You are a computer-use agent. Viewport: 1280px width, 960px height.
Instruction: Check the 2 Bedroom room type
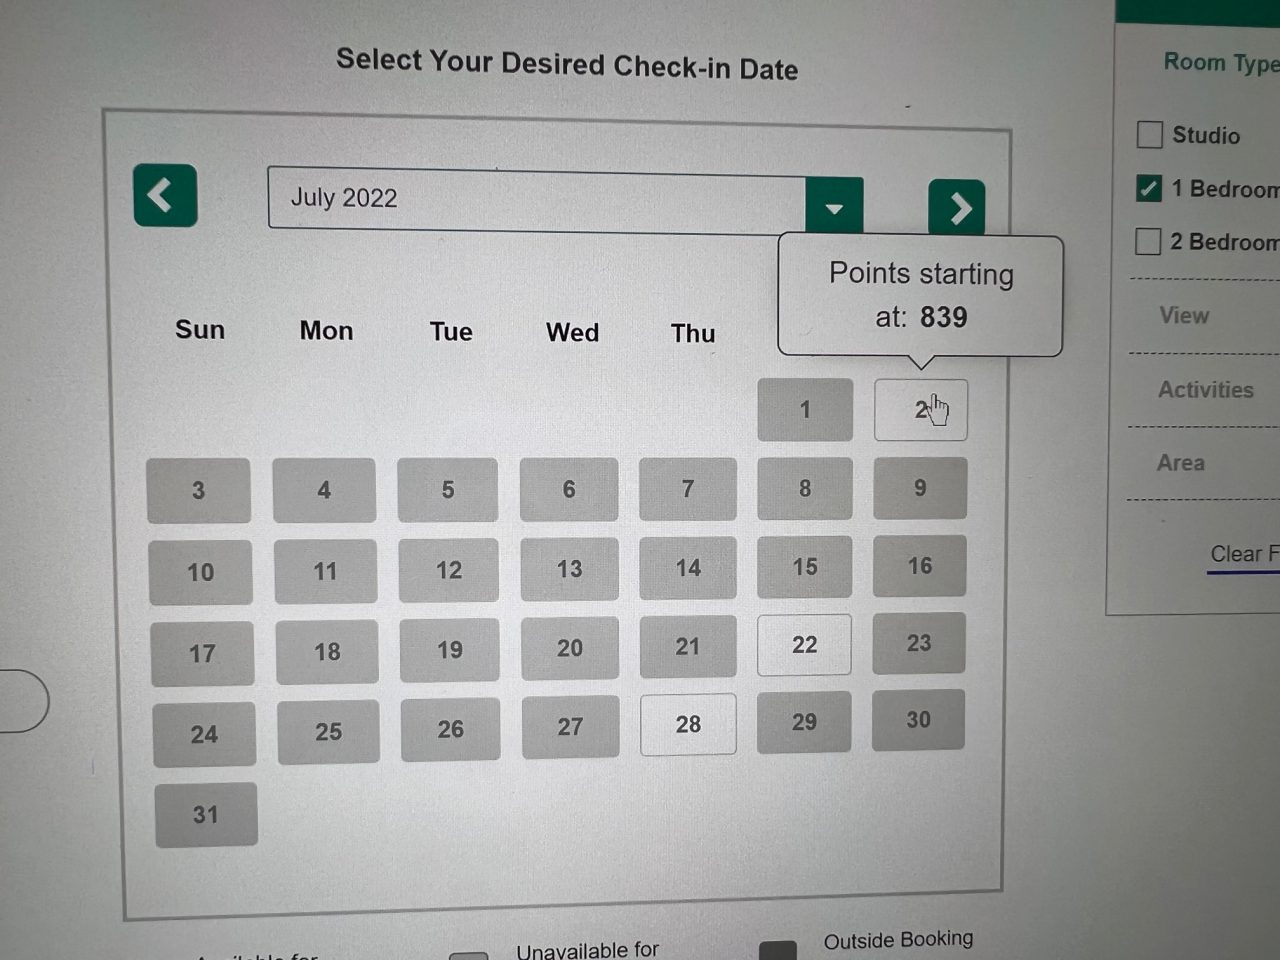1147,241
